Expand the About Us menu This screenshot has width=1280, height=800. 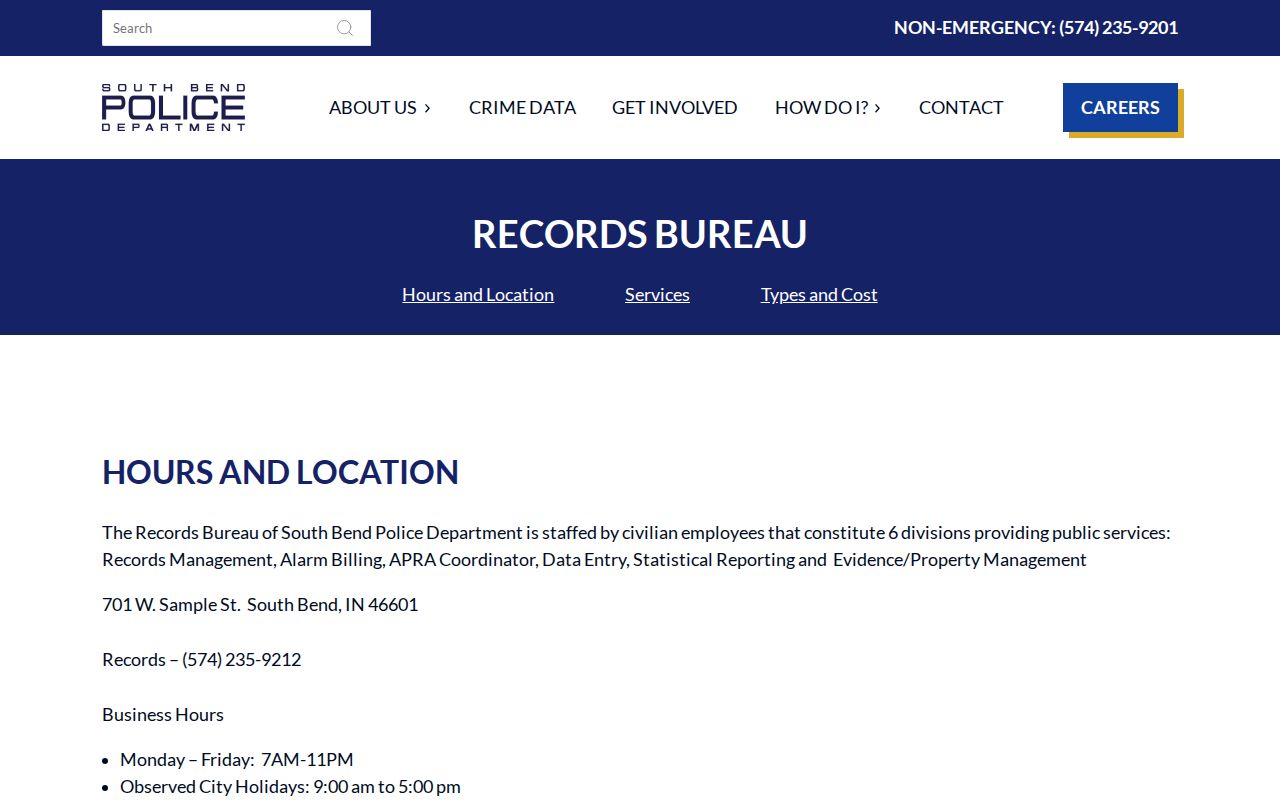[379, 107]
